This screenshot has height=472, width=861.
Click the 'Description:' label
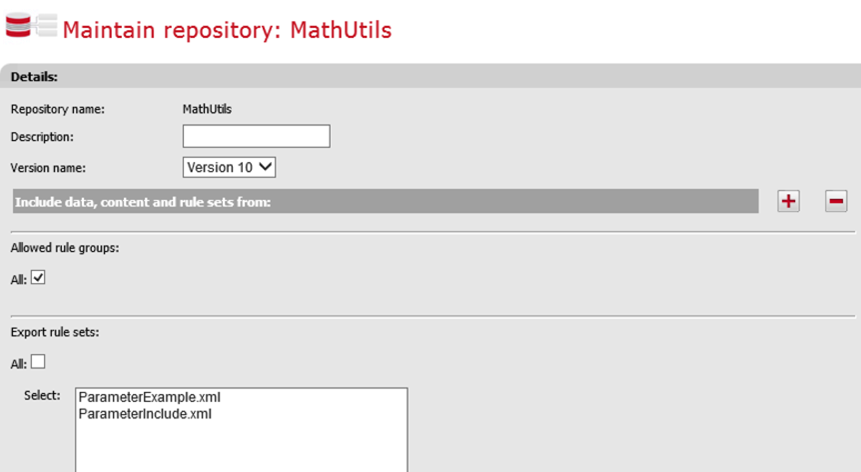[x=43, y=137]
